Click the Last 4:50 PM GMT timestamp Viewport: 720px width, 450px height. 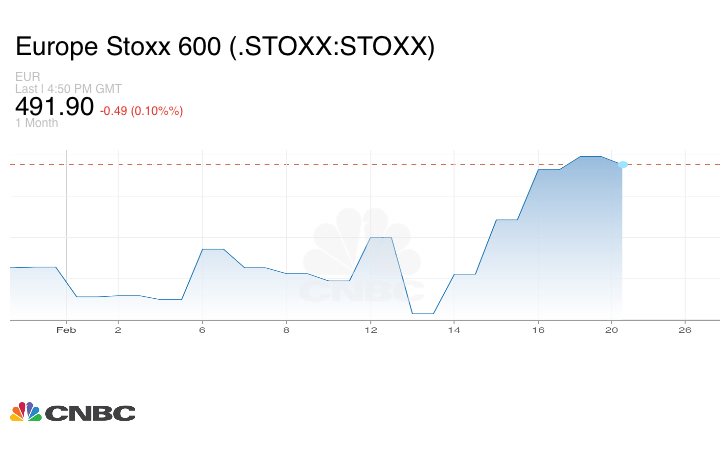(68, 90)
